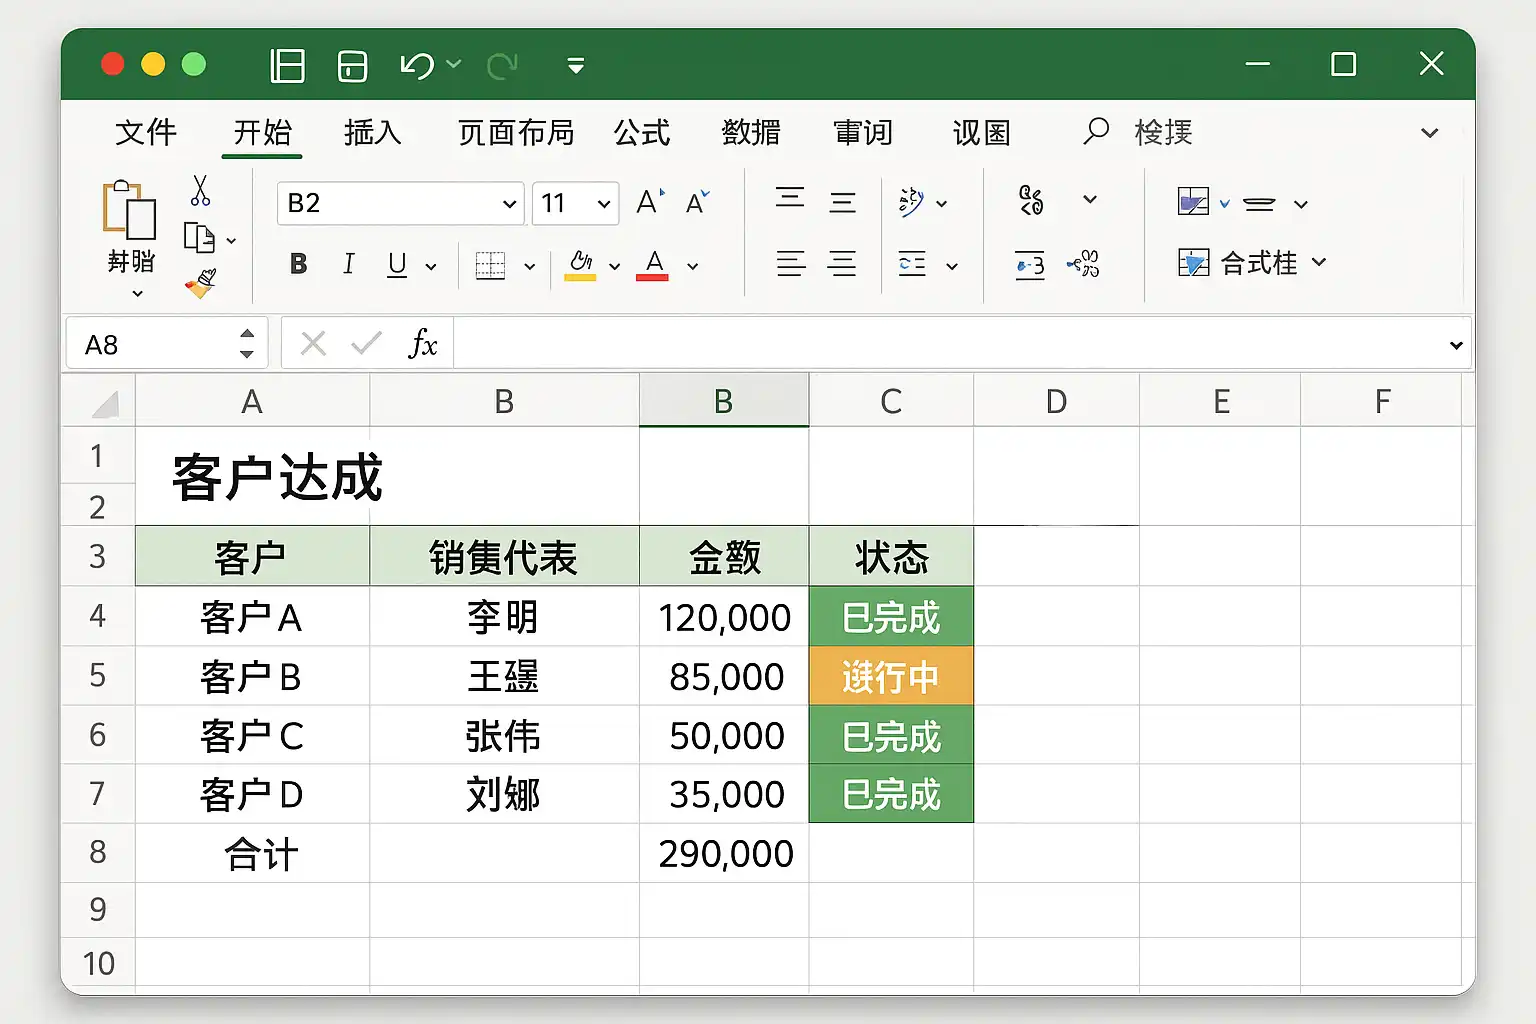Toggle Bold formatting
The height and width of the screenshot is (1024, 1536).
click(298, 264)
